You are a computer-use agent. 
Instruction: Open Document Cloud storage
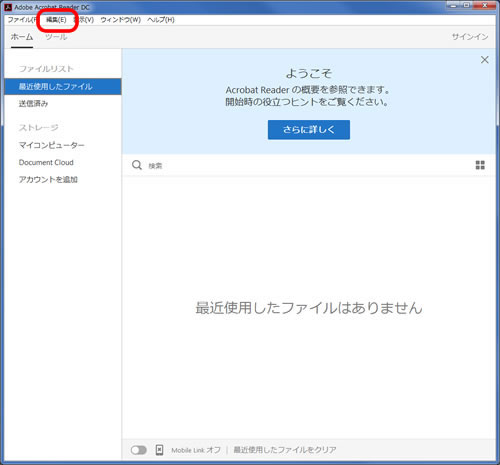tap(46, 162)
